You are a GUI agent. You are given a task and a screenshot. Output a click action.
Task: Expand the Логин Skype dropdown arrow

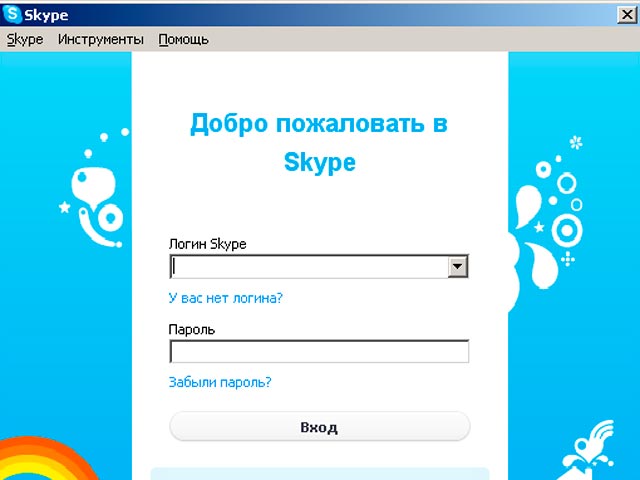(x=458, y=267)
